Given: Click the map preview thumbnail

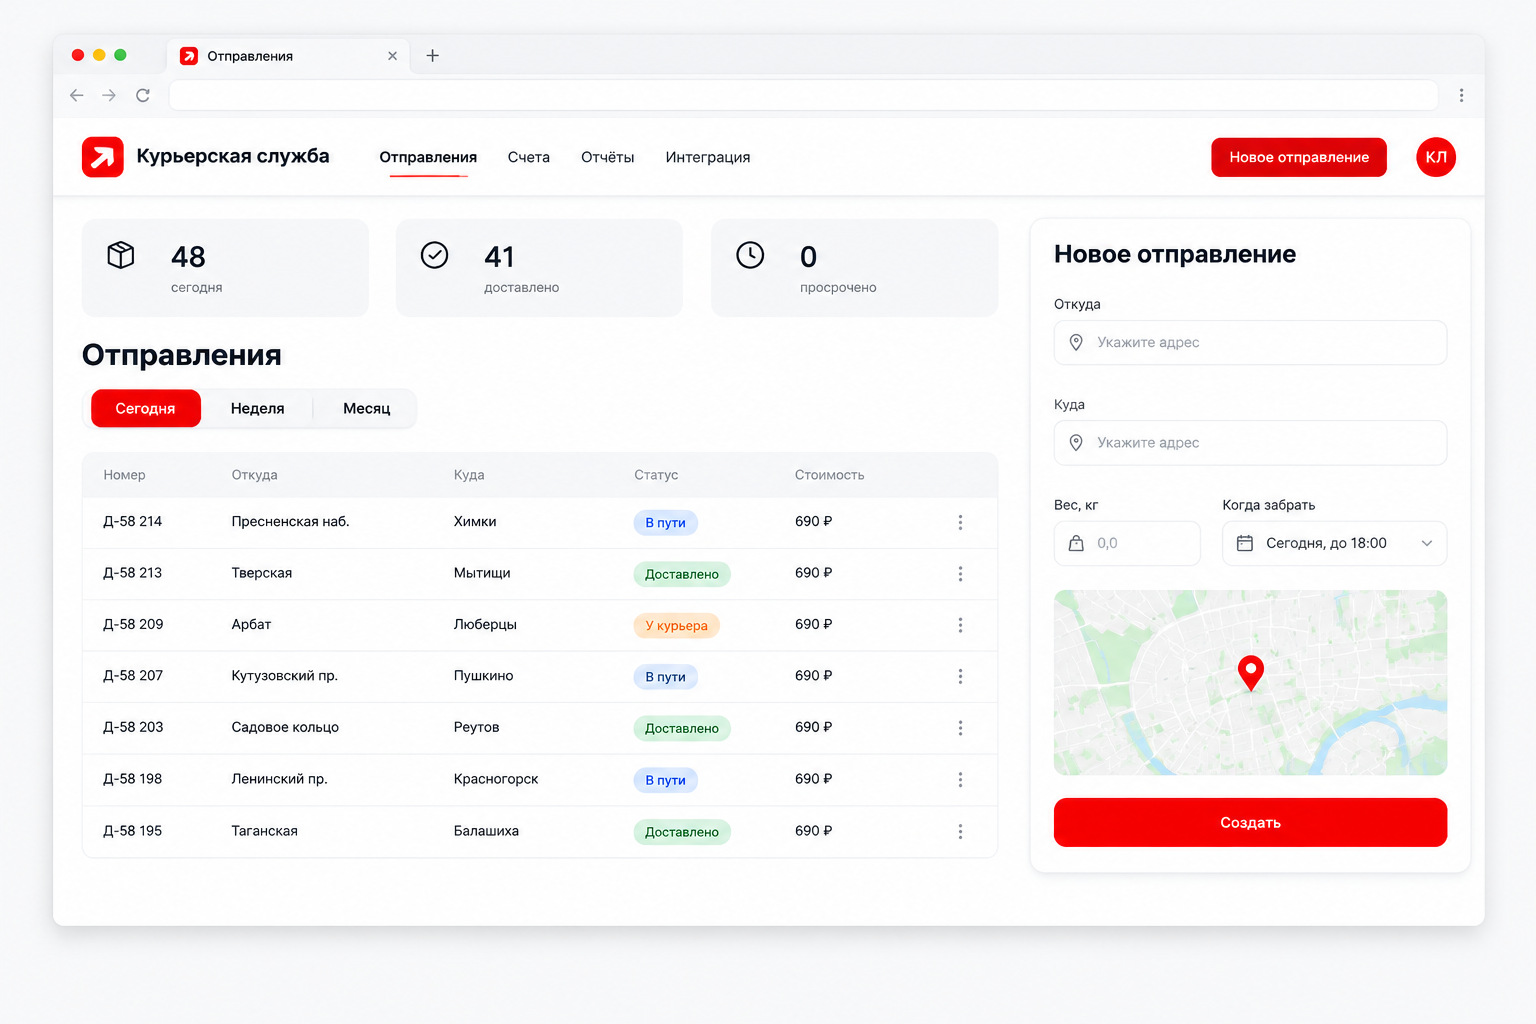Looking at the screenshot, I should (1250, 682).
